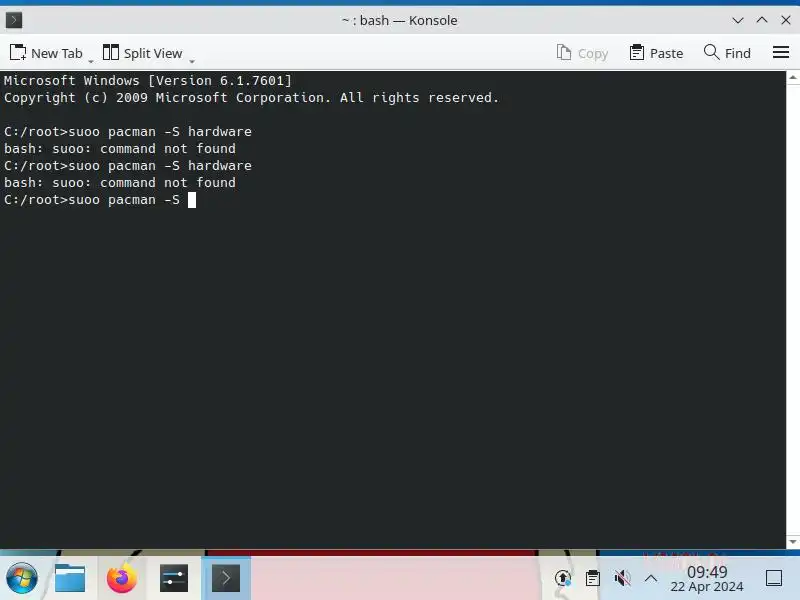800x600 pixels.
Task: Click first 'bash: suoo: command not found' line
Action: [x=120, y=148]
